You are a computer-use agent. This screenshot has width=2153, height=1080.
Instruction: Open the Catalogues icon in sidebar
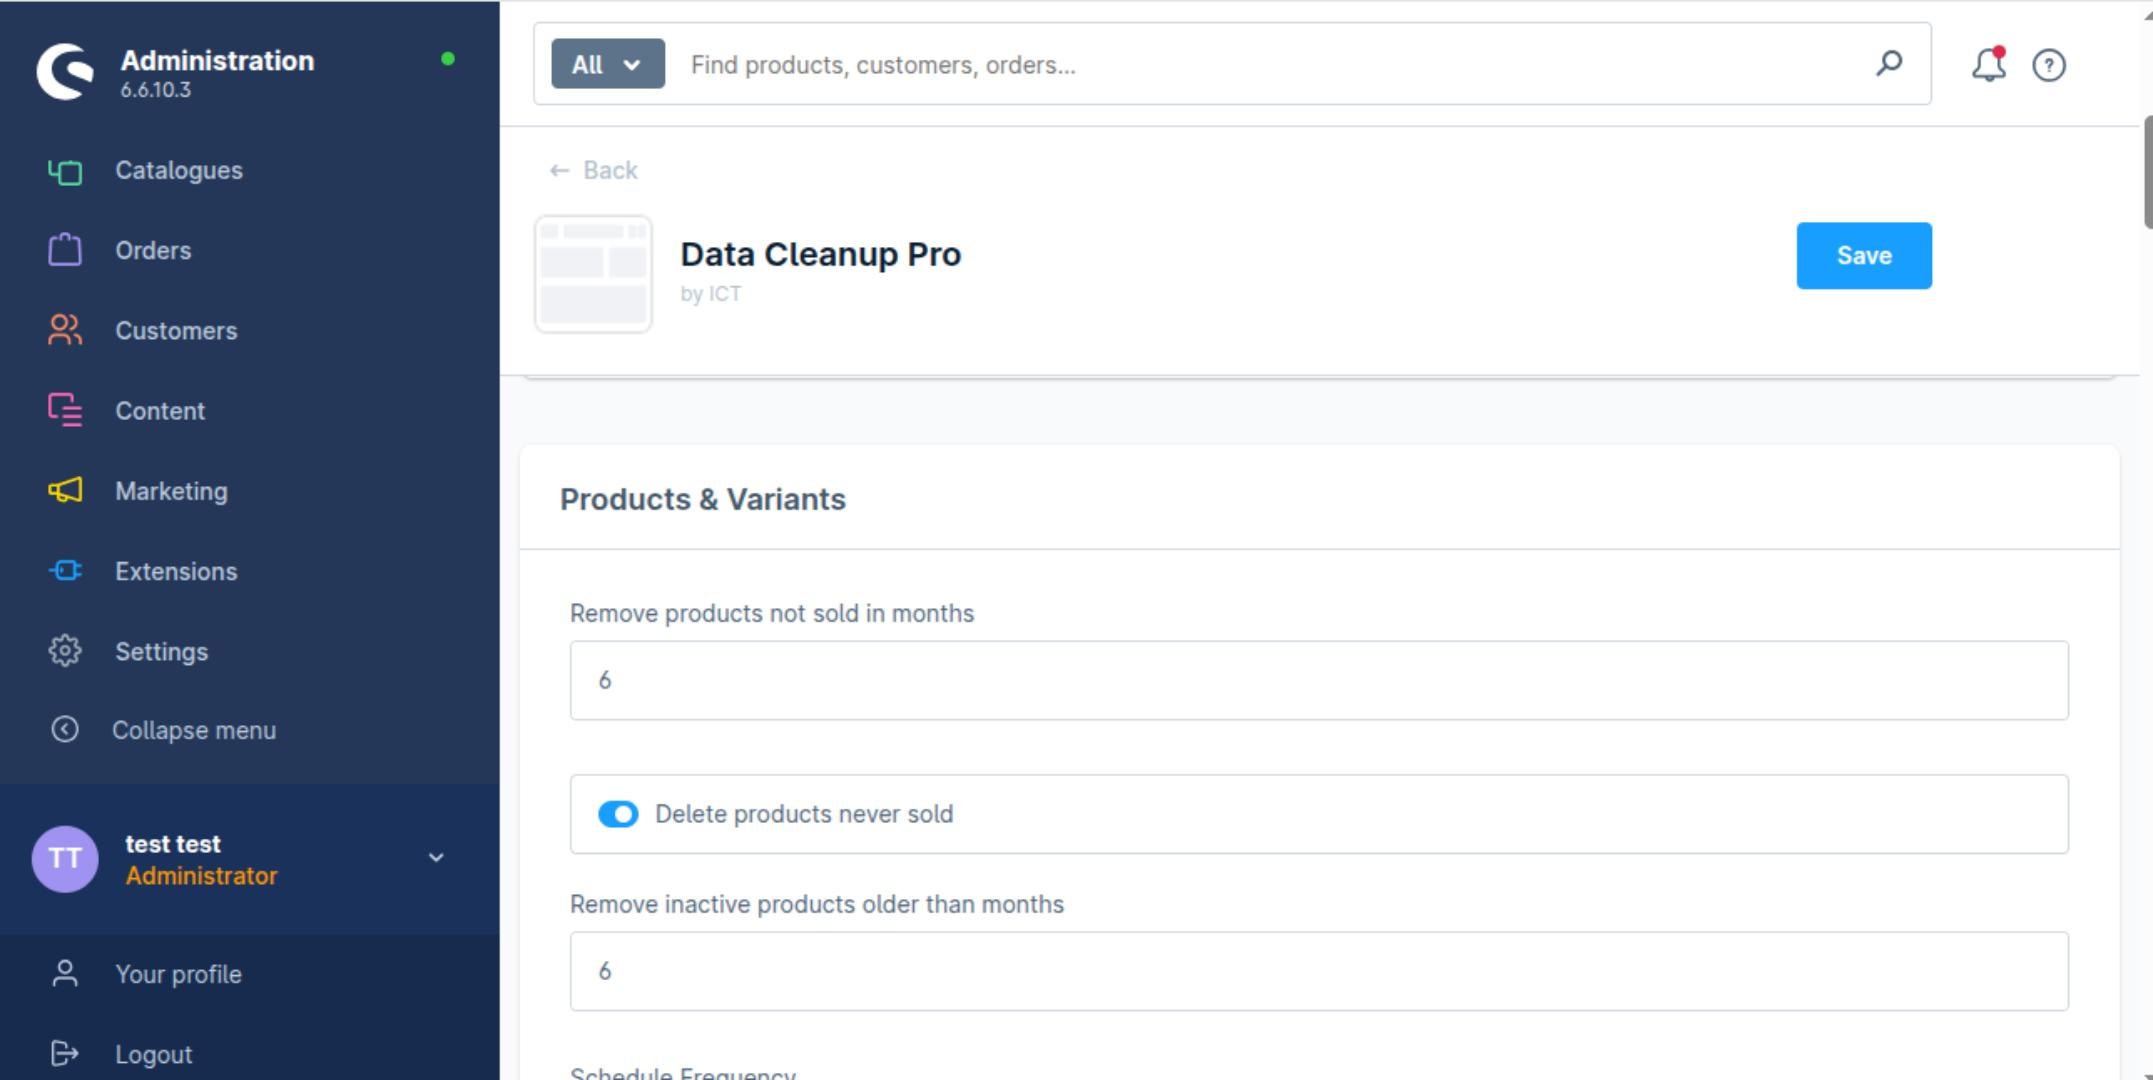click(65, 172)
